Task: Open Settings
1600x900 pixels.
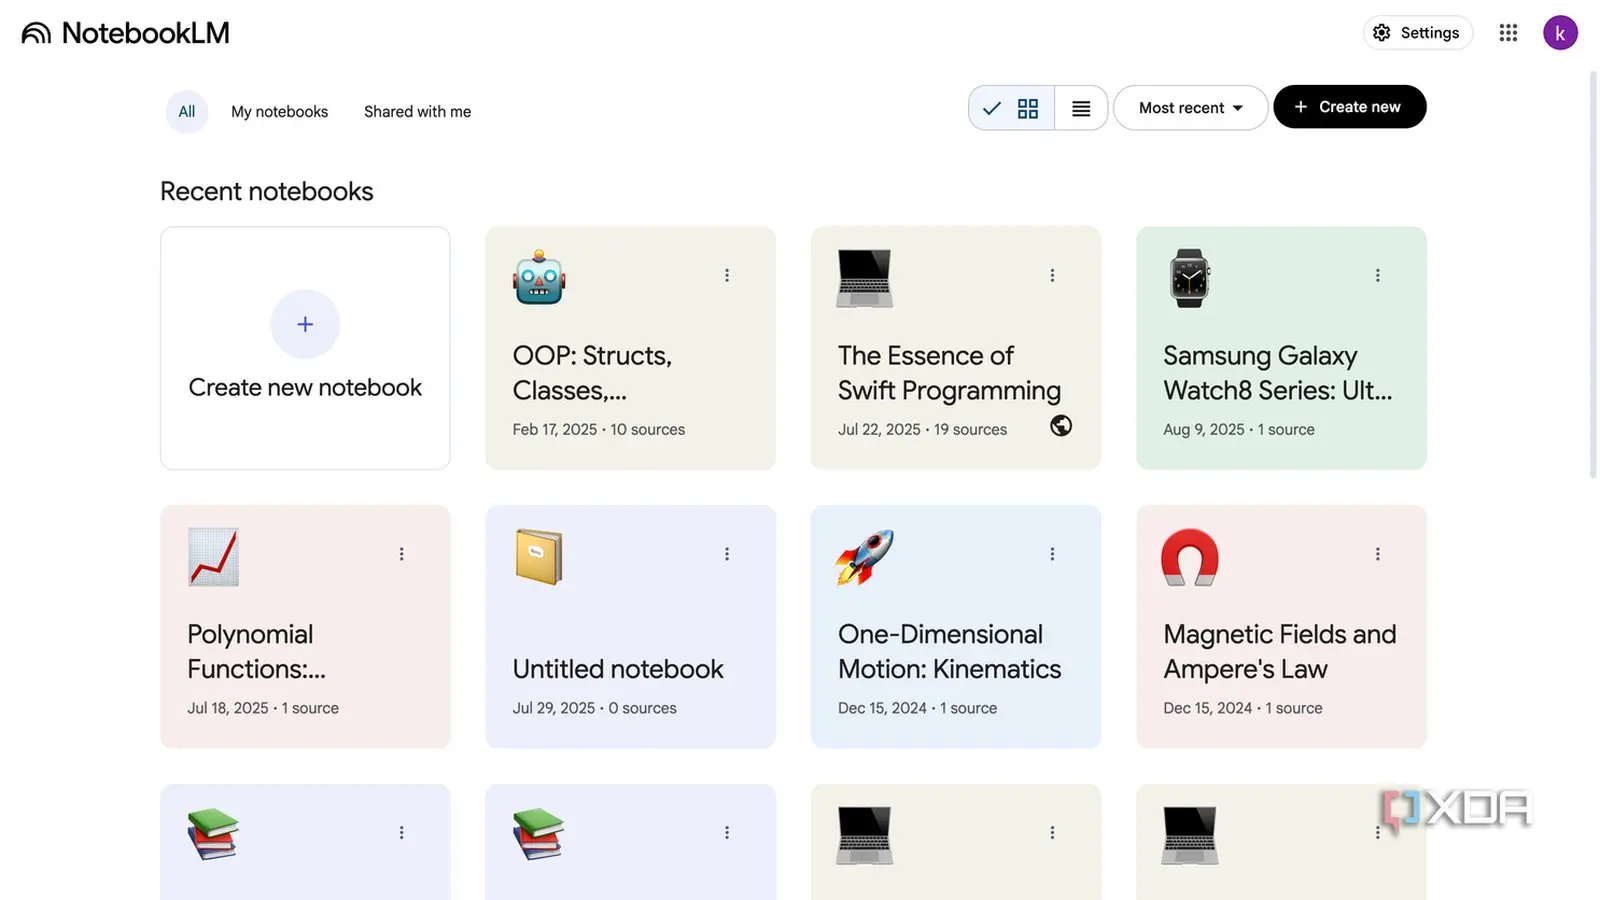Action: click(1418, 33)
